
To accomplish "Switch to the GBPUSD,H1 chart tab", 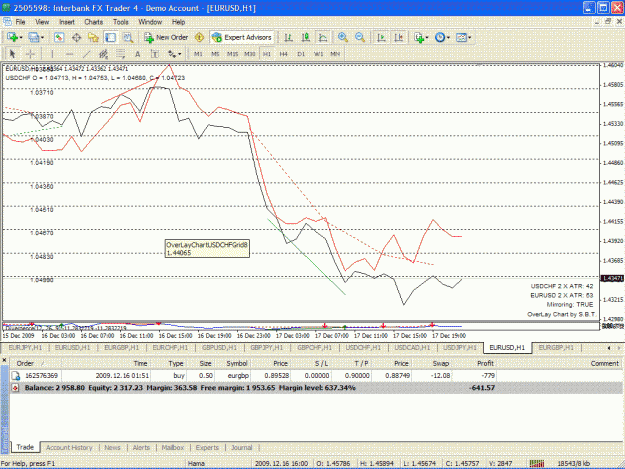I will 220,347.
